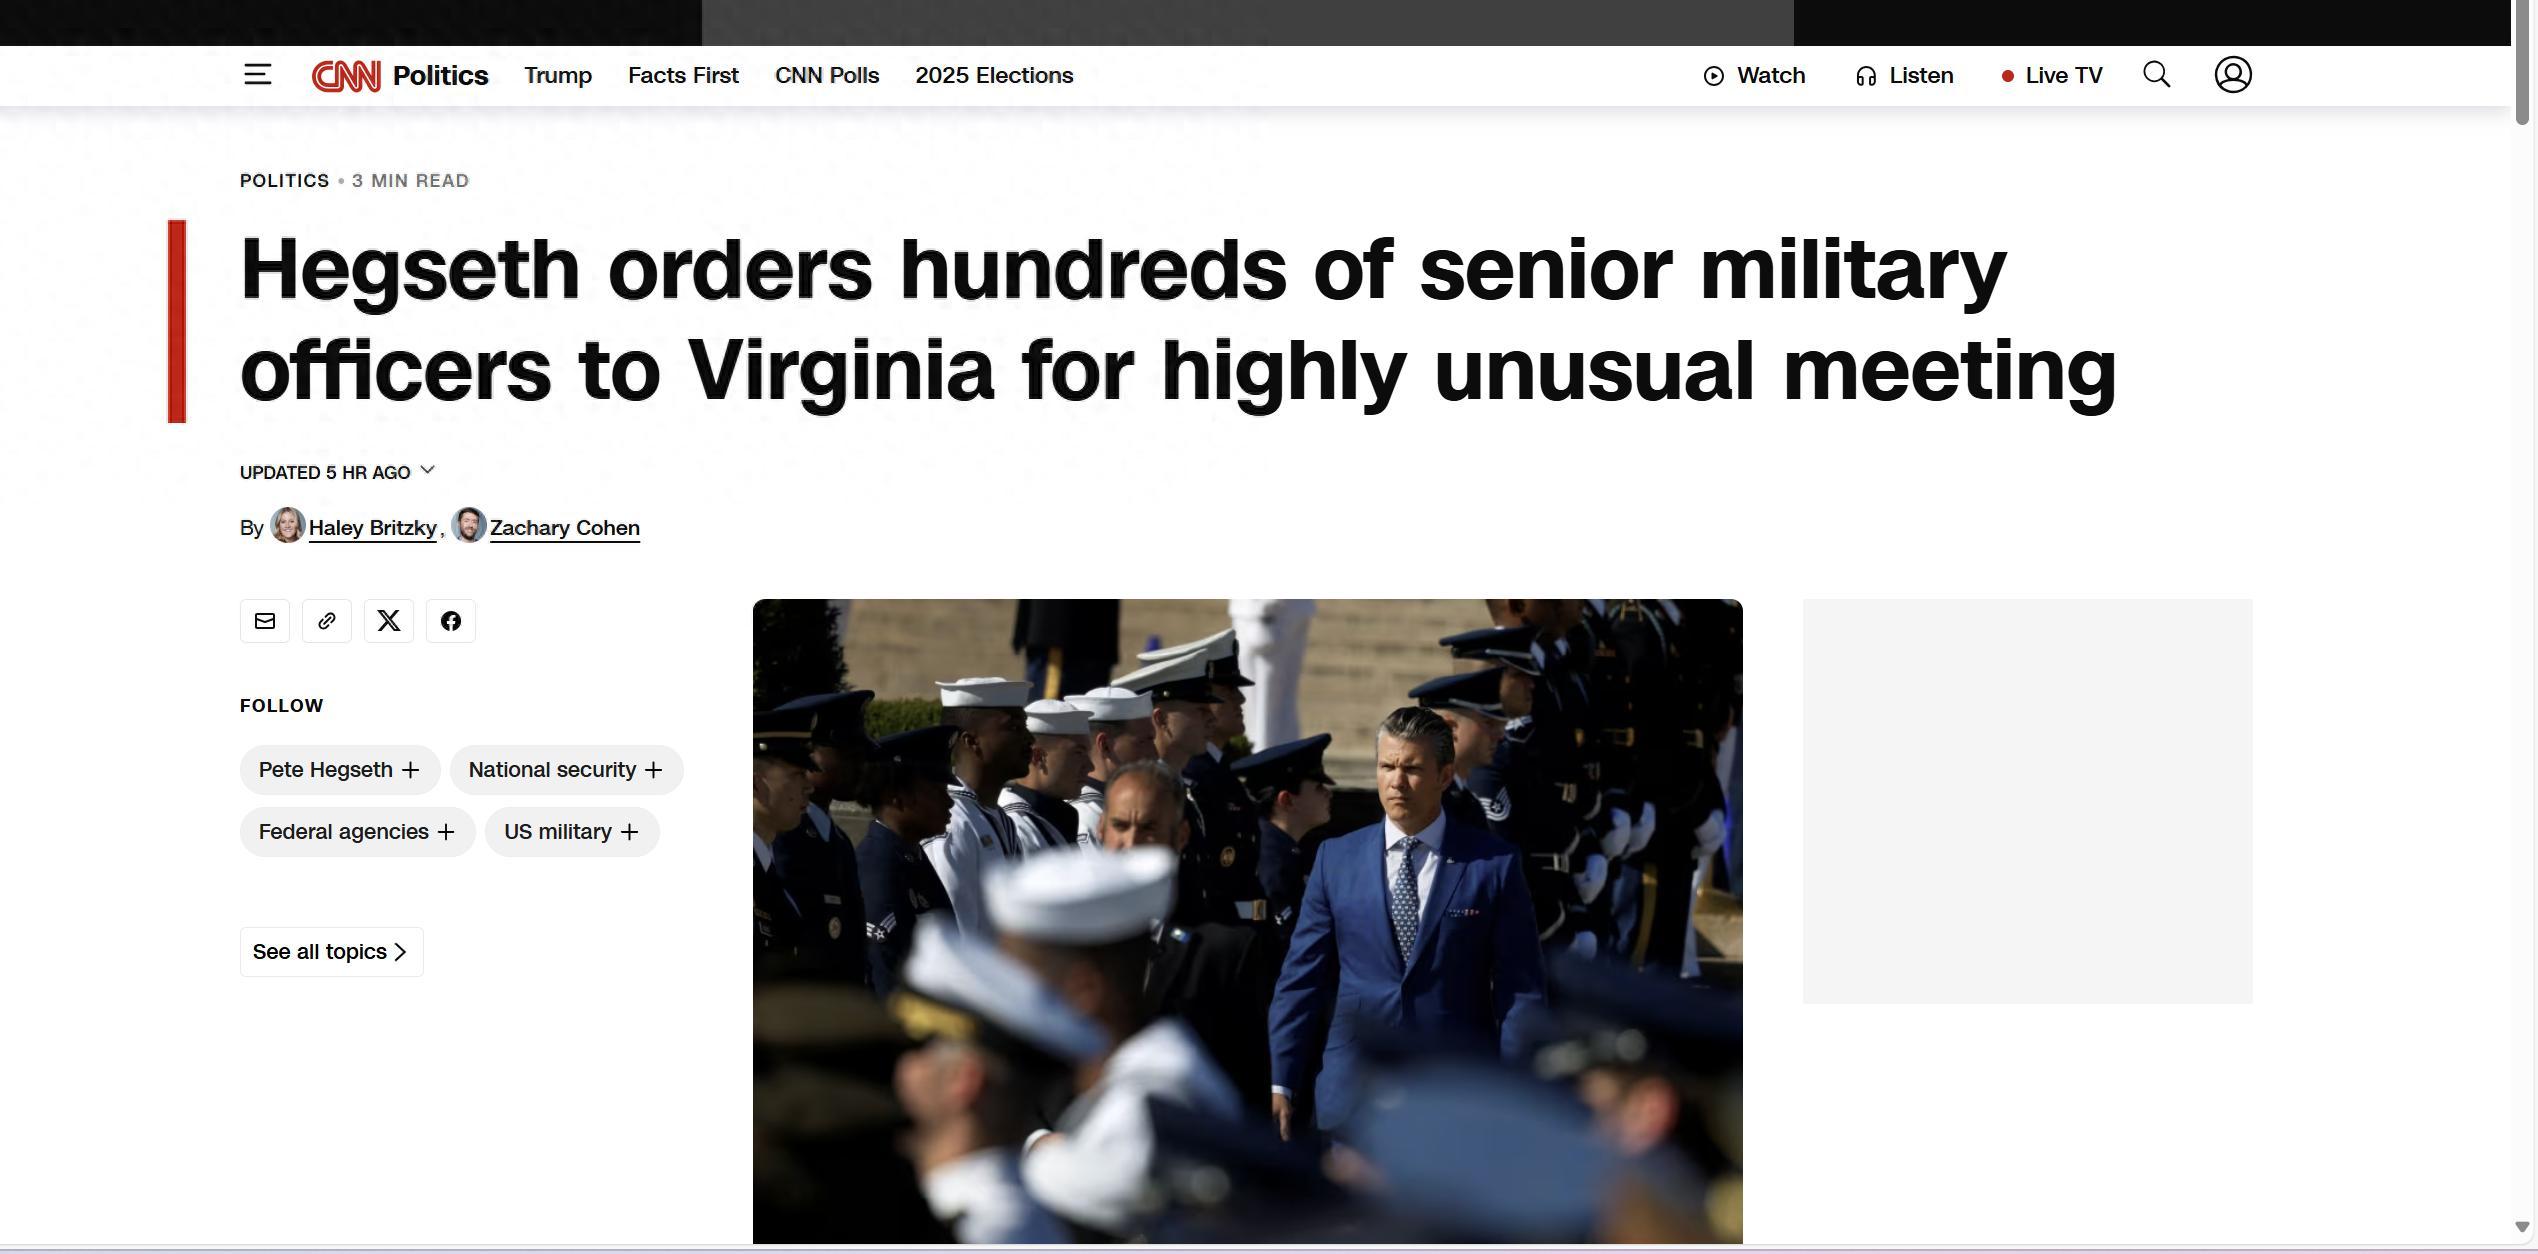
Task: Open the user account icon
Action: pos(2233,75)
